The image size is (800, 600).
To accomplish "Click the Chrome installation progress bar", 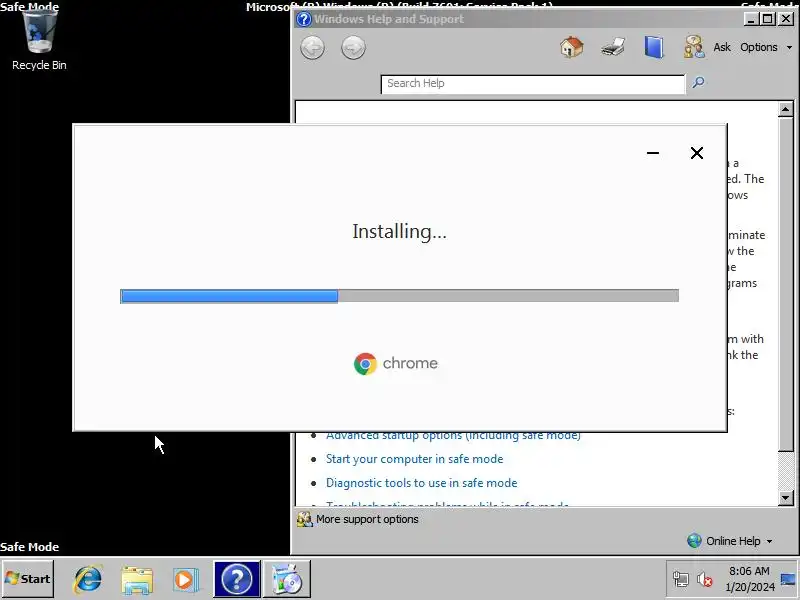I will pos(399,296).
